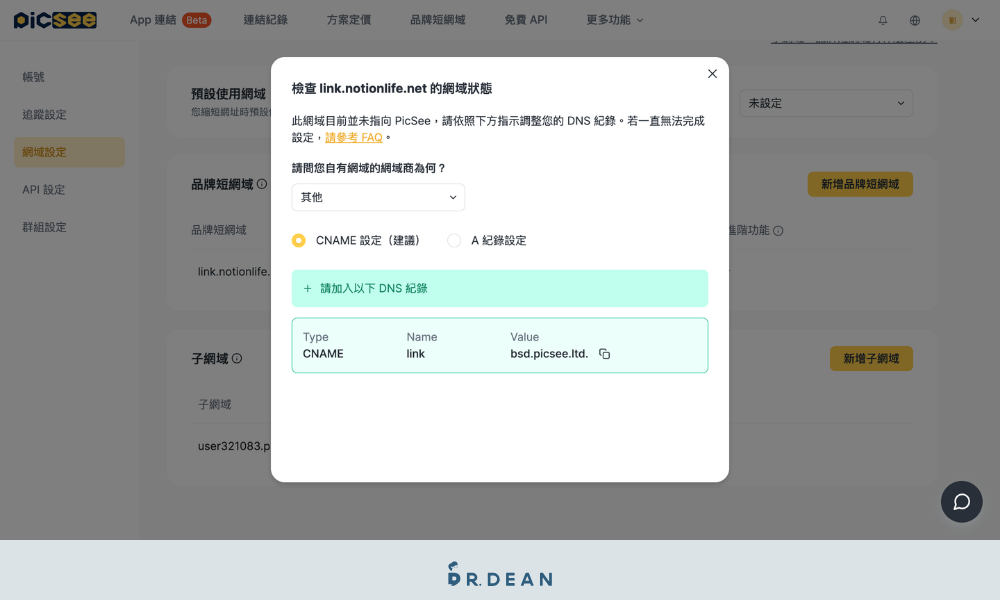
Task: Click info icon beside 進階功能
Action: click(778, 231)
